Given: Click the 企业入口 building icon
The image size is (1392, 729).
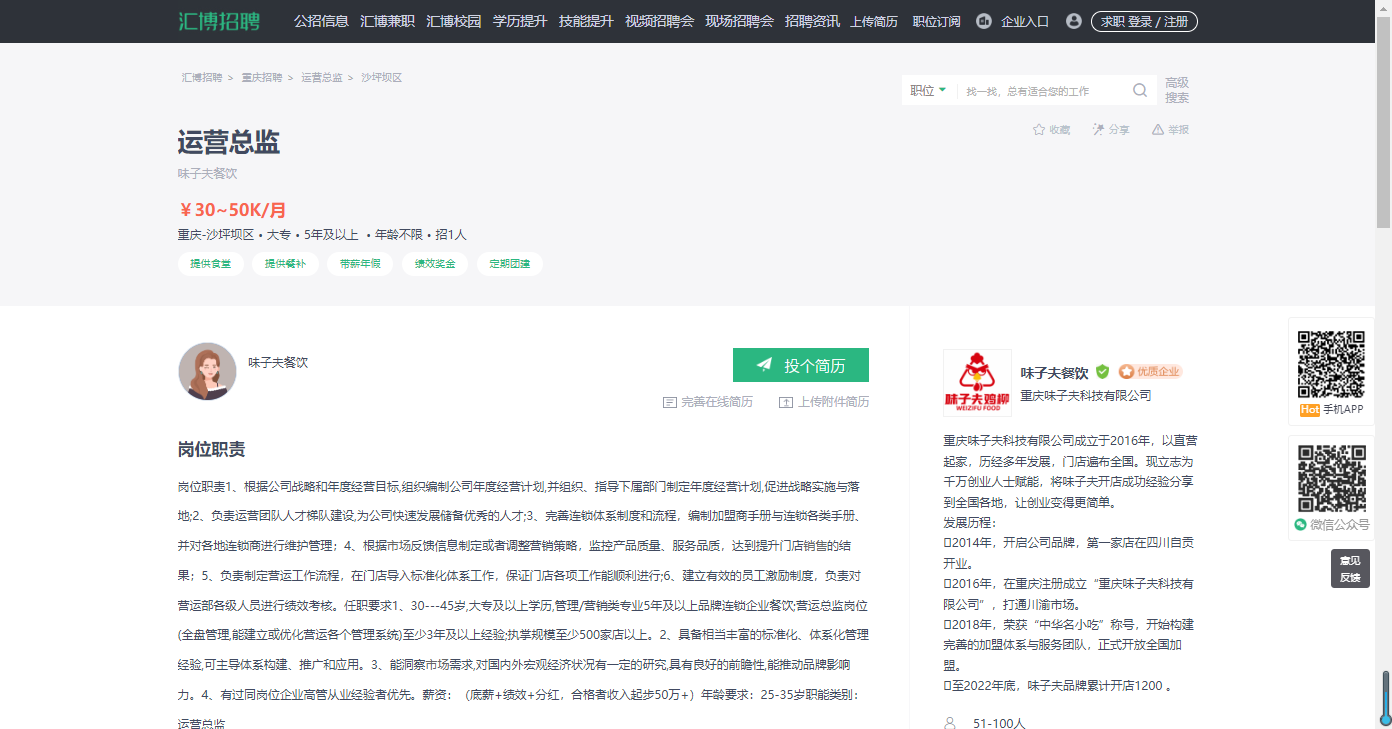Looking at the screenshot, I should point(983,21).
